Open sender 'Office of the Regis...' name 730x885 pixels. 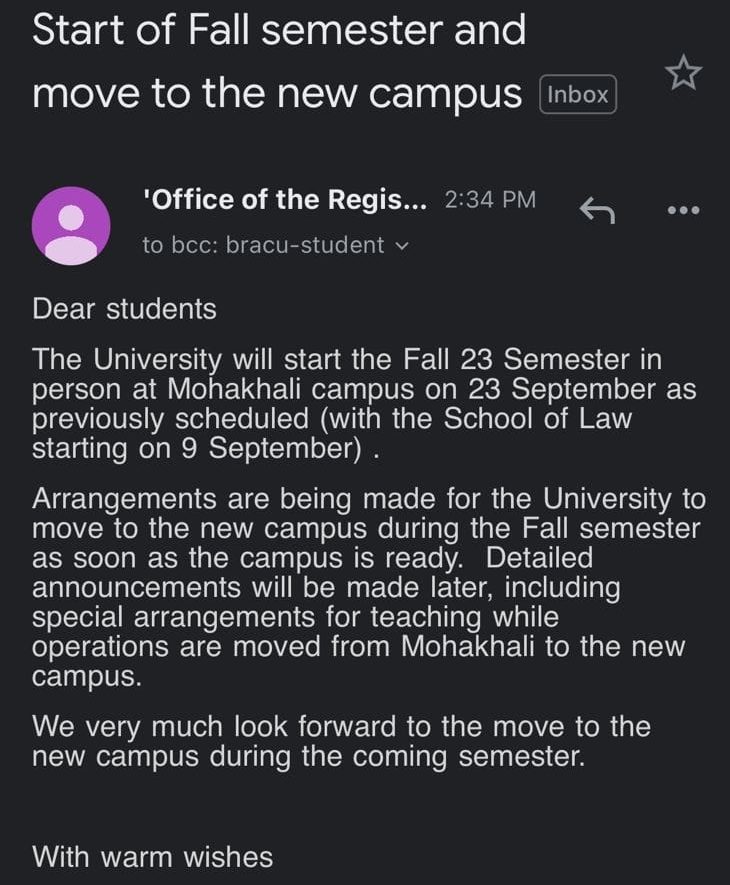coord(285,199)
